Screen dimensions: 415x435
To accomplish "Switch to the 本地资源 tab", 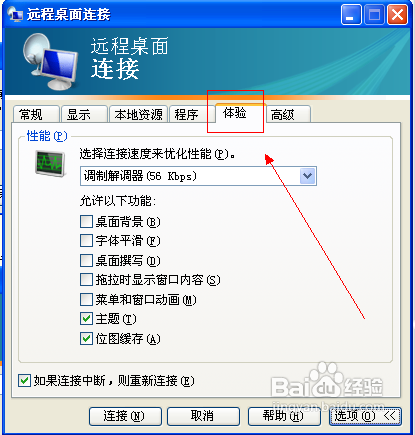I will (x=138, y=114).
